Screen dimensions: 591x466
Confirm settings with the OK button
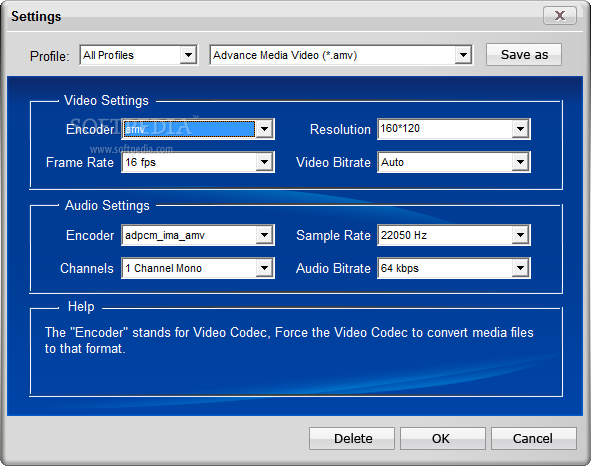coord(443,438)
